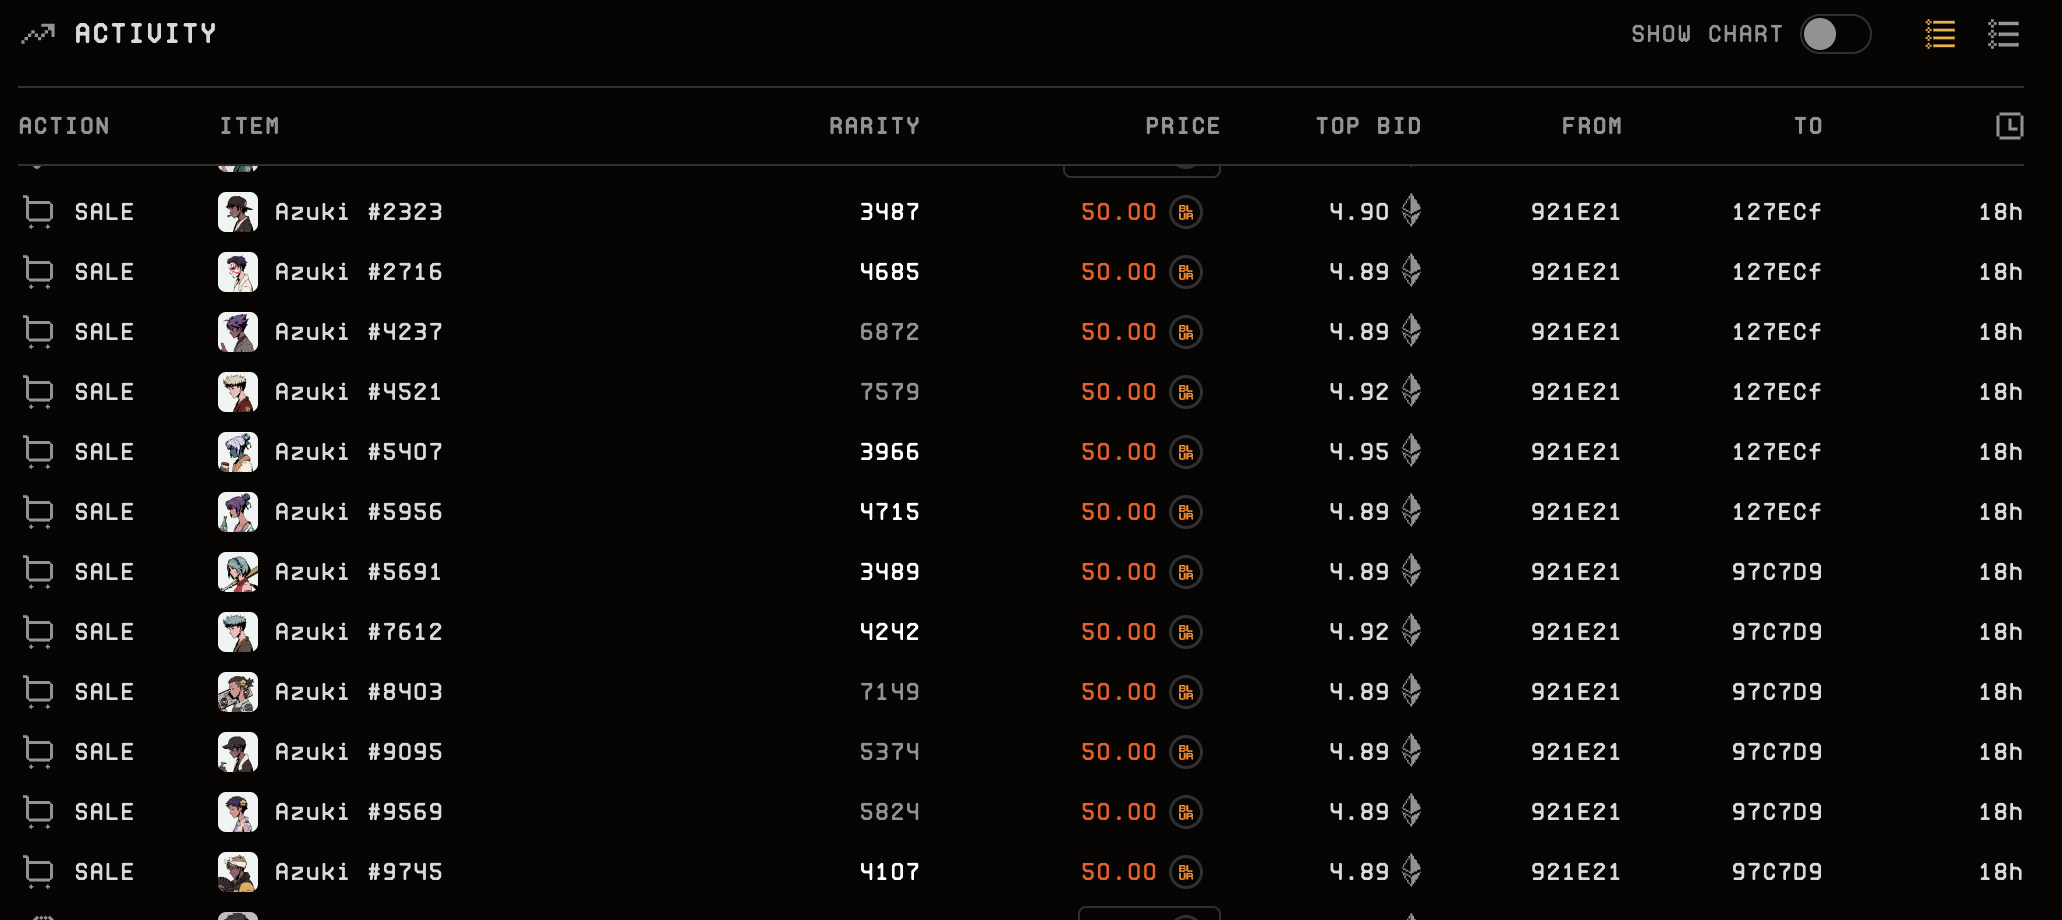This screenshot has height=920, width=2062.
Task: Click the 18h timestamp for Azuki #7612
Action: (x=2001, y=632)
